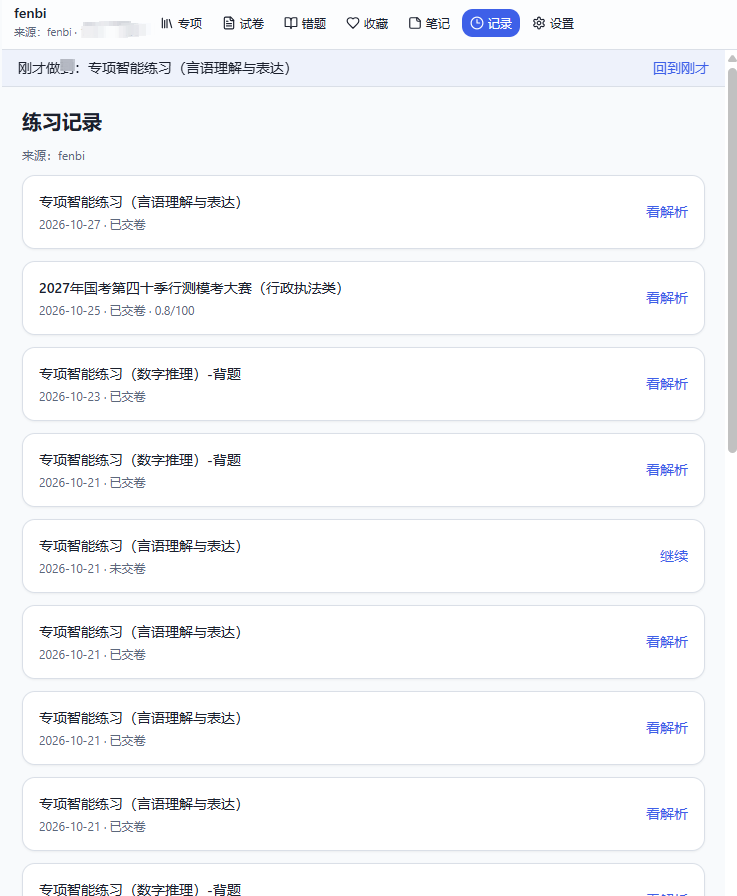
Task: Click the 2026-10-27 · 已交卷 date line
Action: (92, 225)
